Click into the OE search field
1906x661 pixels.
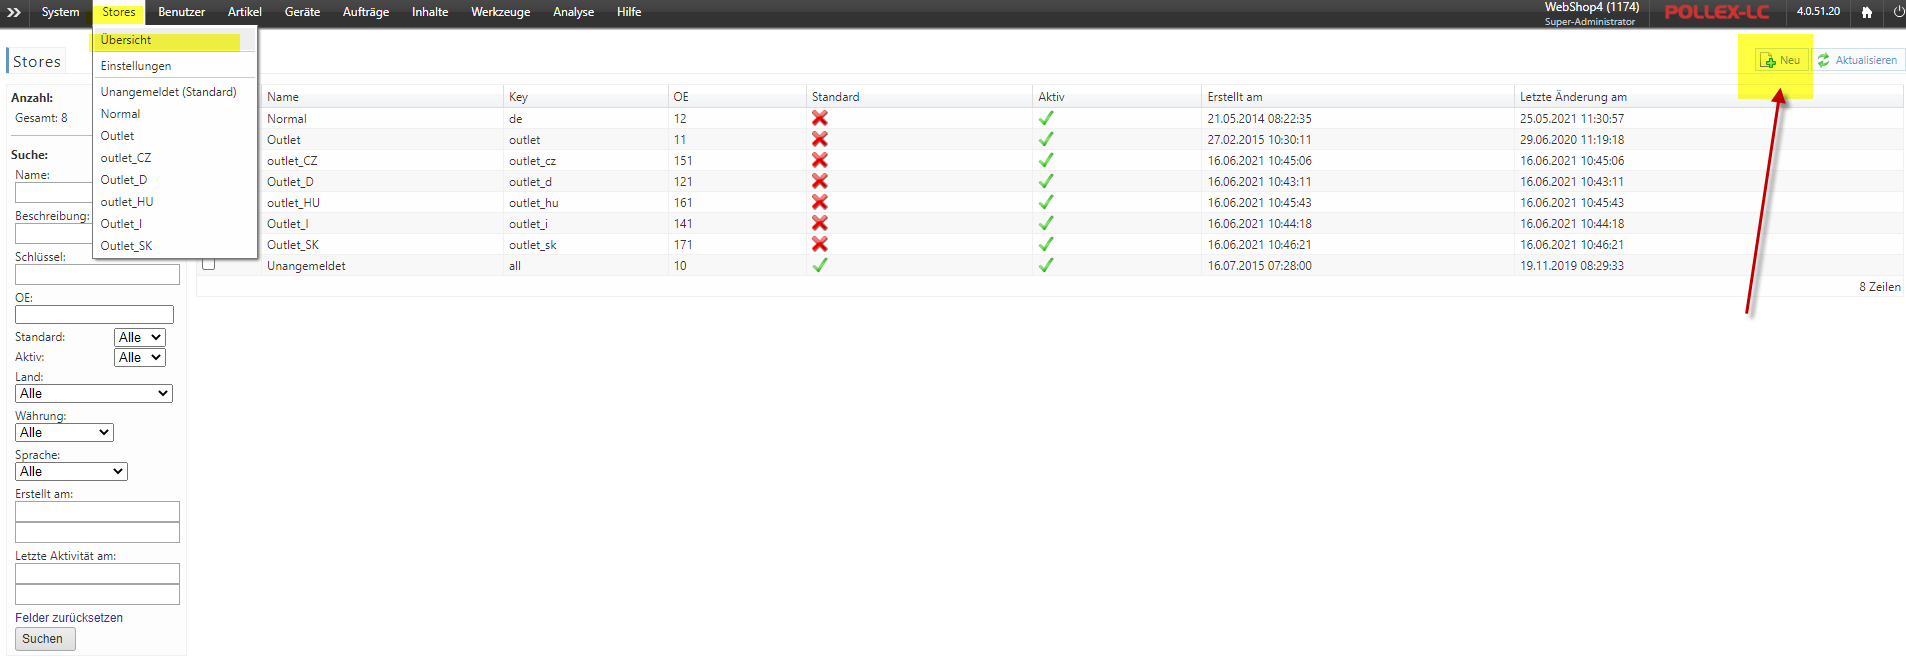[x=94, y=315]
